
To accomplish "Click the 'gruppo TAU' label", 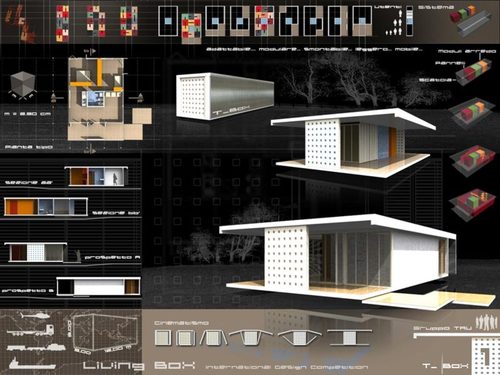I will [x=442, y=328].
